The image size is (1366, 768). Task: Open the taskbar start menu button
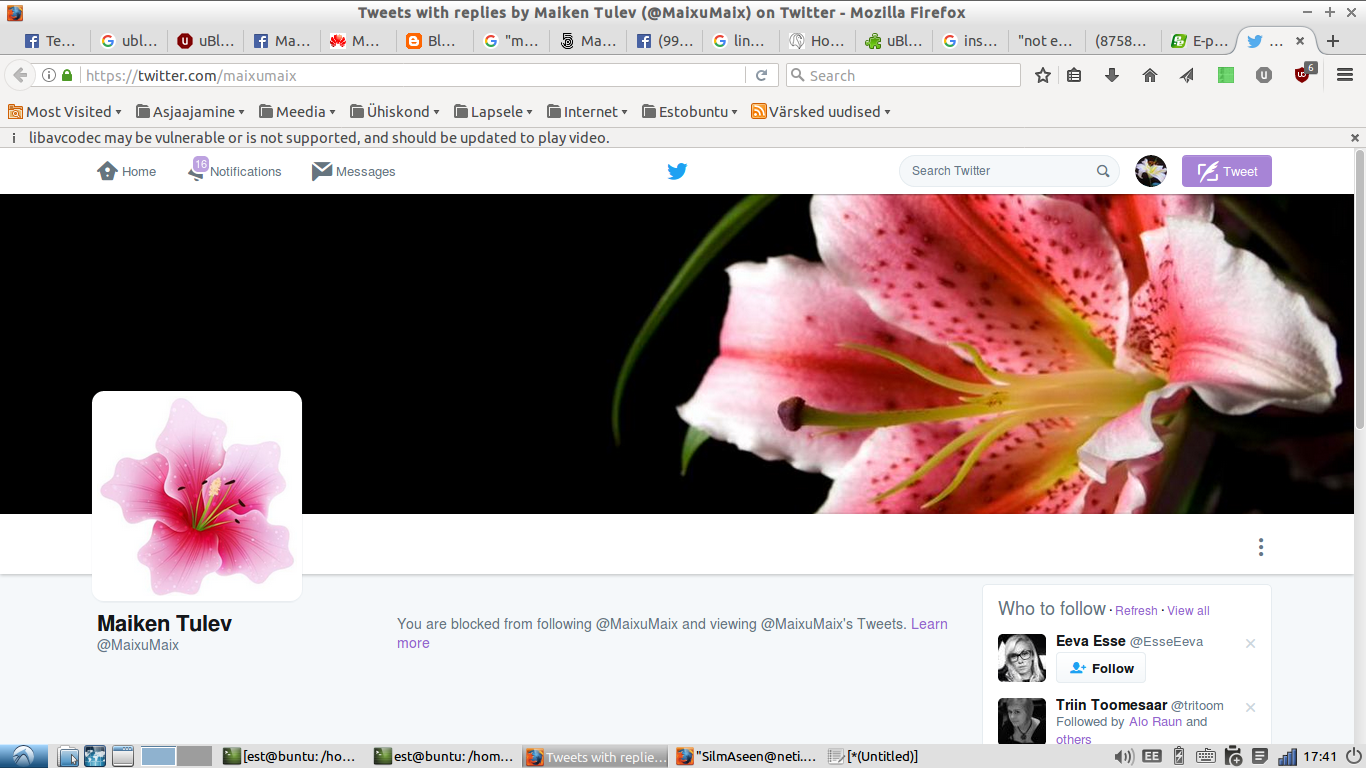(x=23, y=756)
